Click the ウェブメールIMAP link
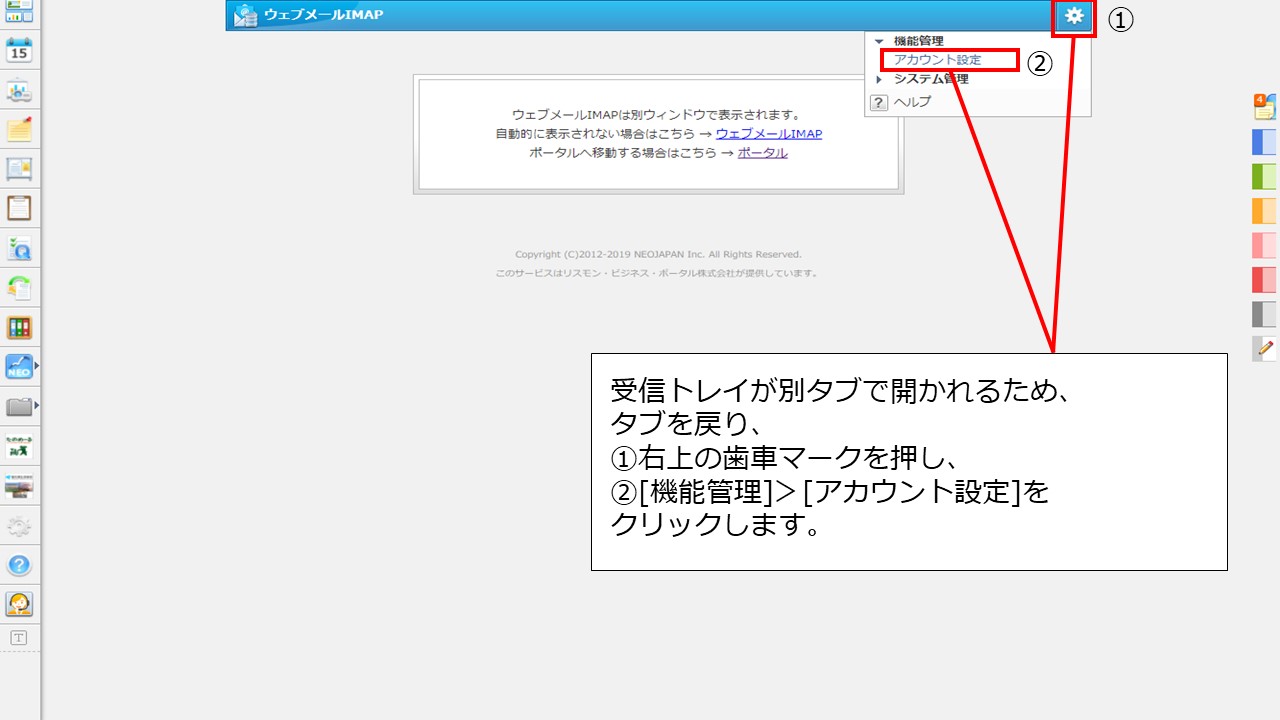1280x720 pixels. click(769, 133)
